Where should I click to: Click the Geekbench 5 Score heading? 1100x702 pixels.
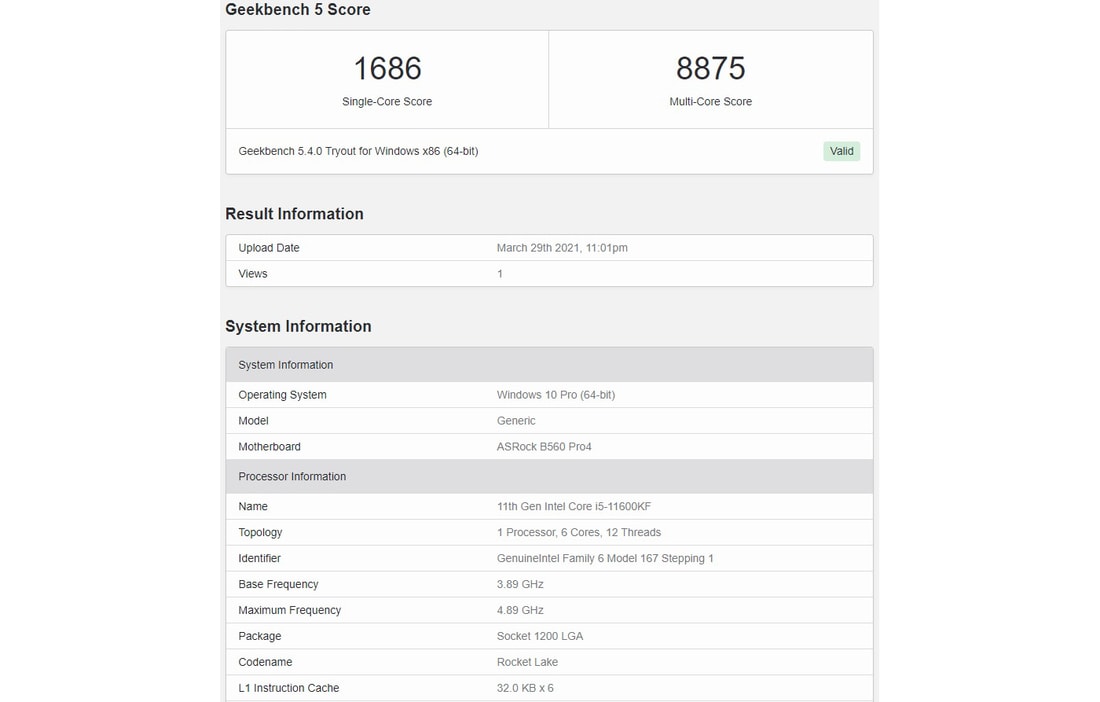298,10
